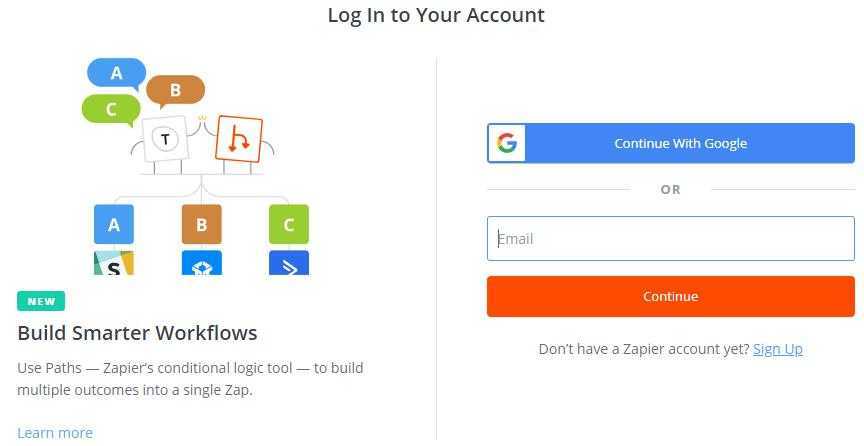Click the T trigger box character
Screen dimensions: 864x446
165,139
